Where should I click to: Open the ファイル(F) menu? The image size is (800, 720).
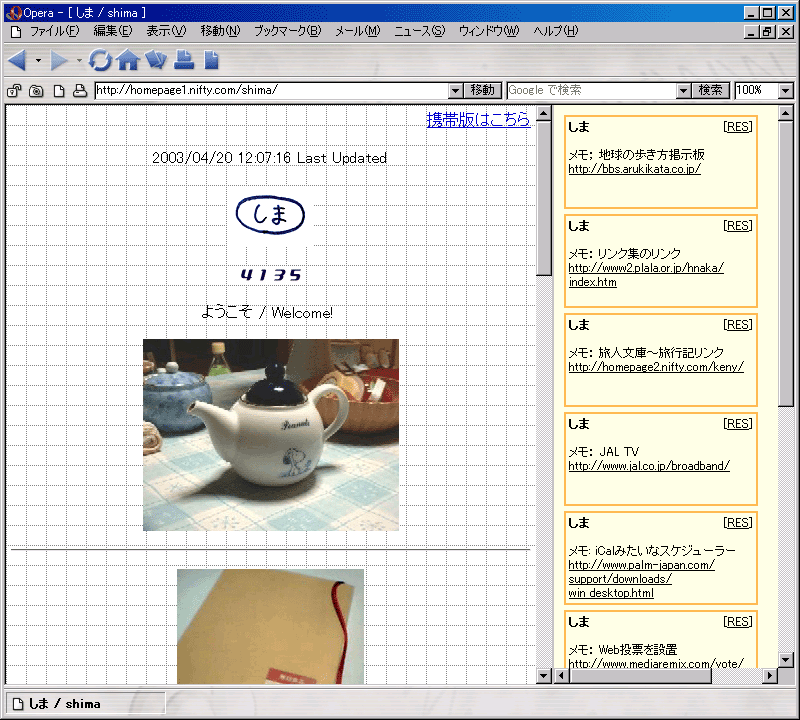[x=55, y=32]
